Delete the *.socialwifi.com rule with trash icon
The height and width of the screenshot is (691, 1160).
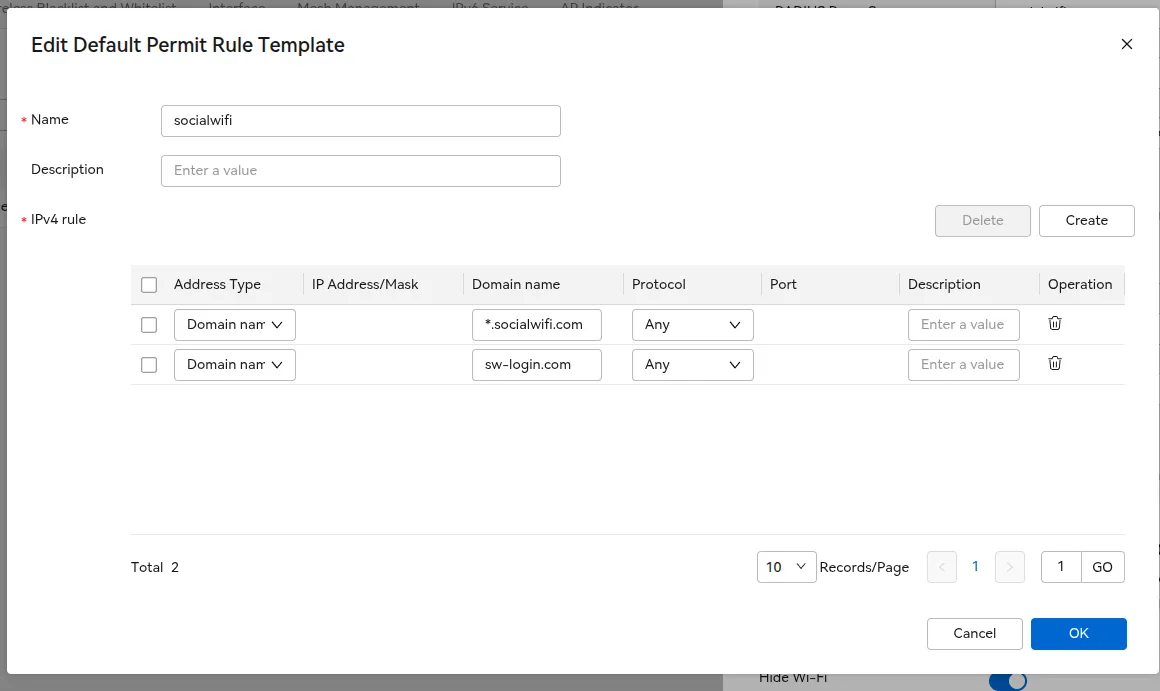[x=1054, y=324]
